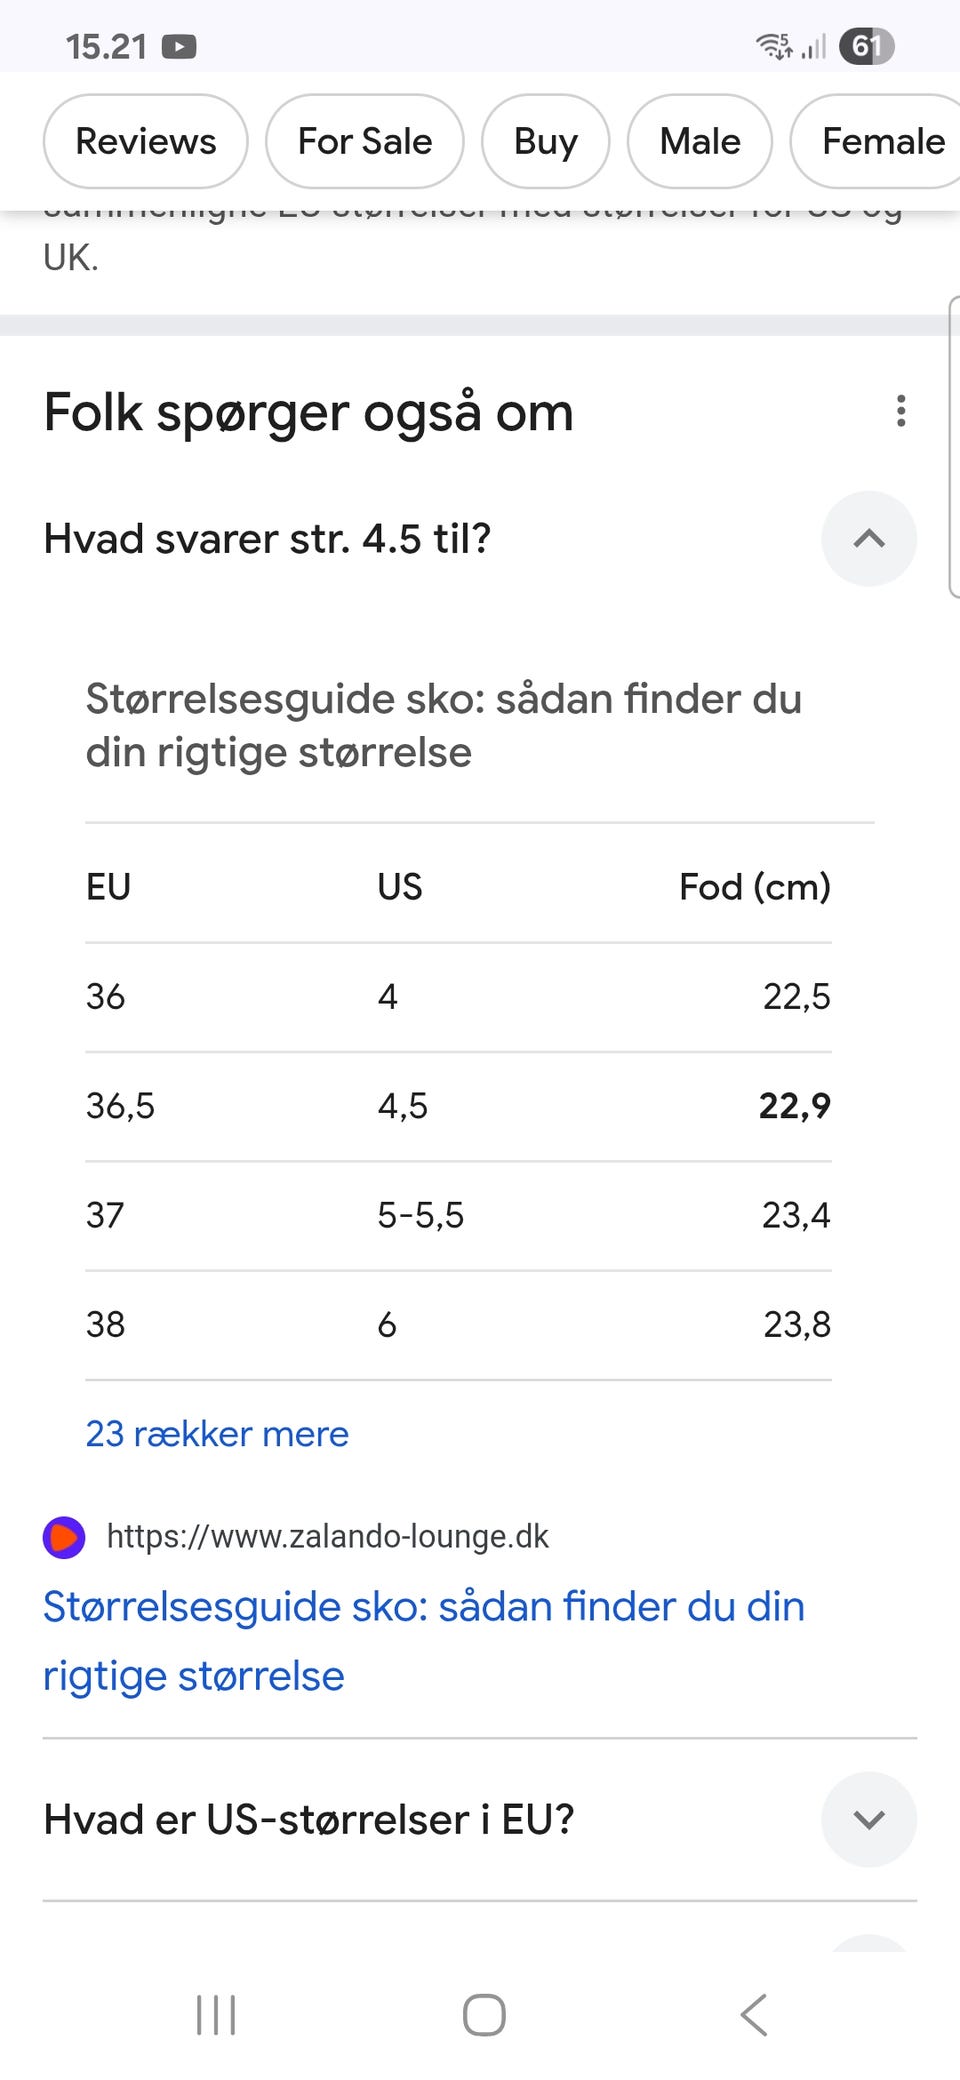Choose the Male filter chip
960x2080 pixels.
click(x=699, y=142)
